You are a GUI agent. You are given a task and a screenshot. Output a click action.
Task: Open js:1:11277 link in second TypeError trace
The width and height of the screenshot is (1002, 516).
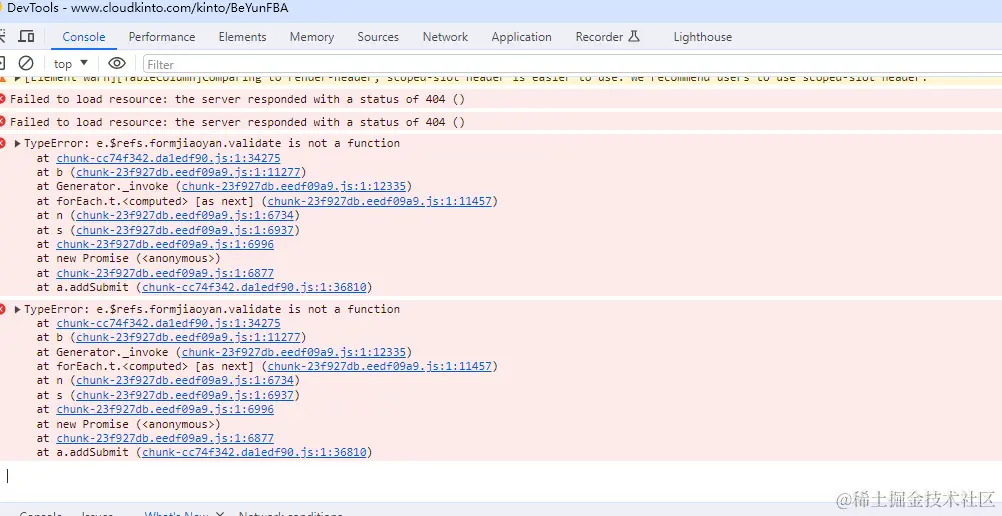(x=188, y=338)
